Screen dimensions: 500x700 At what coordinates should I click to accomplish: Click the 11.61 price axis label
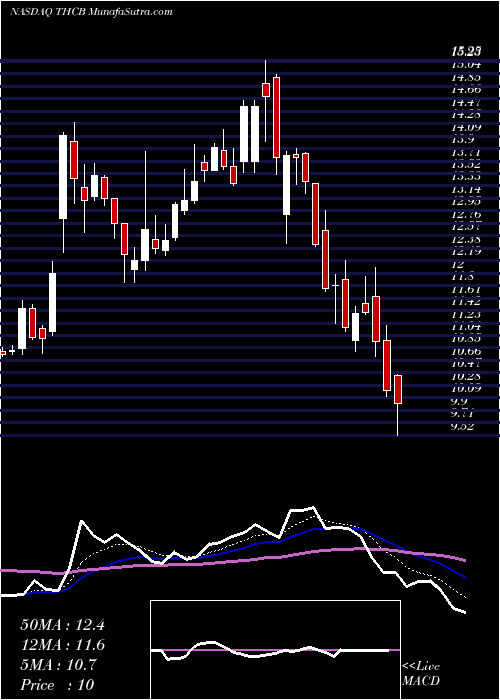tap(467, 290)
